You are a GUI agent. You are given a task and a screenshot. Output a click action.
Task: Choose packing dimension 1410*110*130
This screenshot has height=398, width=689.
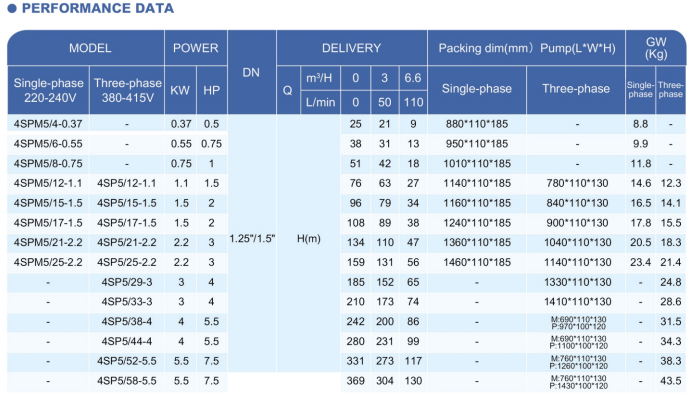(577, 302)
